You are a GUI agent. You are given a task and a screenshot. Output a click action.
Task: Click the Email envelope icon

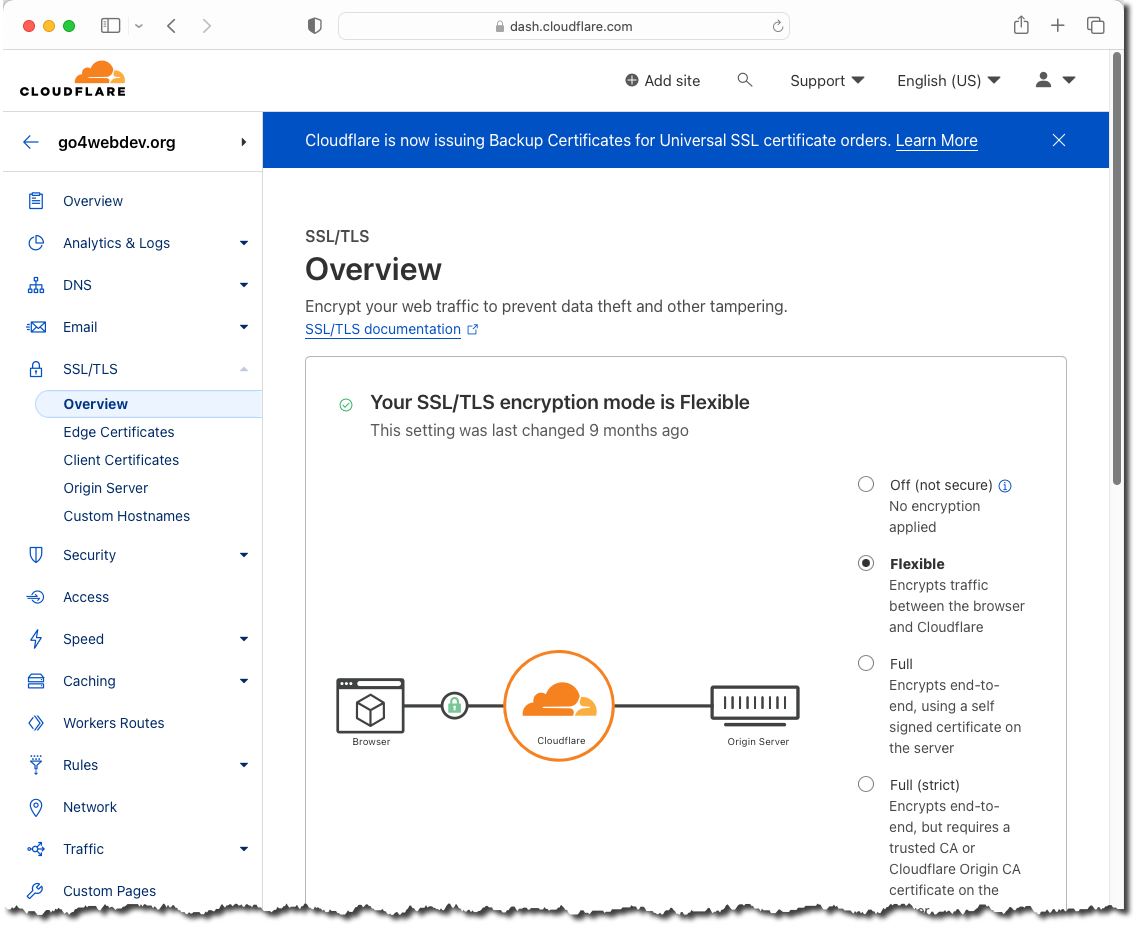point(36,327)
